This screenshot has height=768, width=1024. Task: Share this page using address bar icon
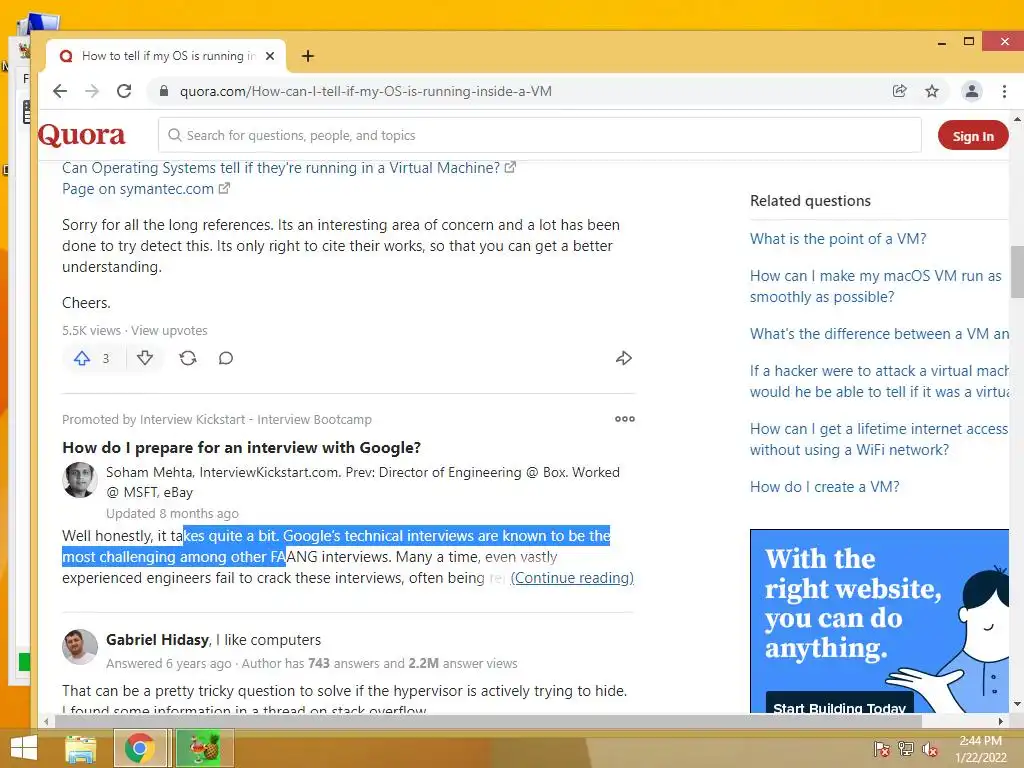(x=900, y=91)
